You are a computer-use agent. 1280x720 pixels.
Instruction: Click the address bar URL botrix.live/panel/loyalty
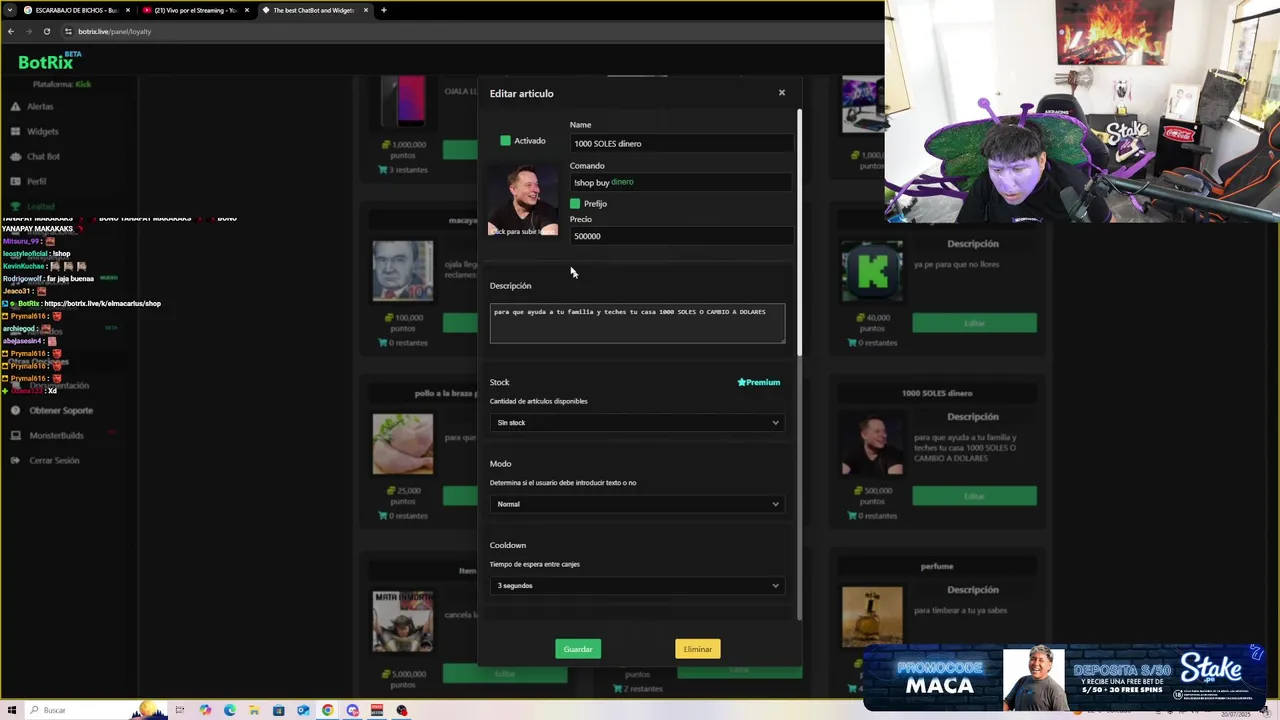114,32
